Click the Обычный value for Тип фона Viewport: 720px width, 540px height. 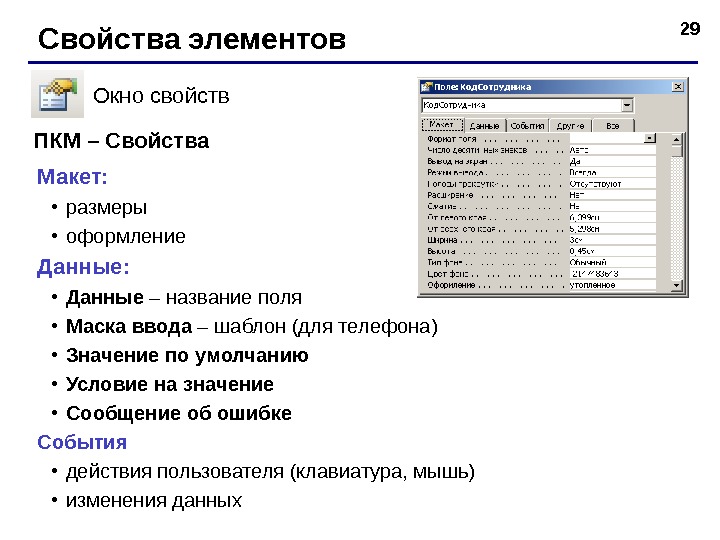point(612,262)
